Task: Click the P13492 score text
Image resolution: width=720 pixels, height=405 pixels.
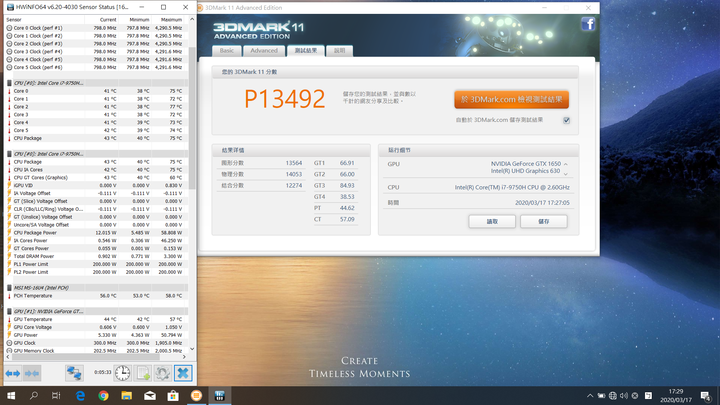Action: [285, 99]
